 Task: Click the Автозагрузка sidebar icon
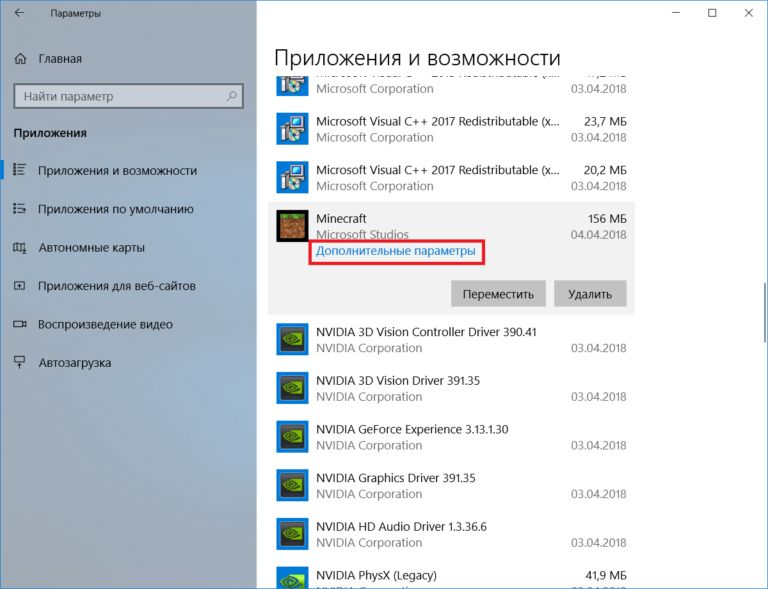click(19, 362)
